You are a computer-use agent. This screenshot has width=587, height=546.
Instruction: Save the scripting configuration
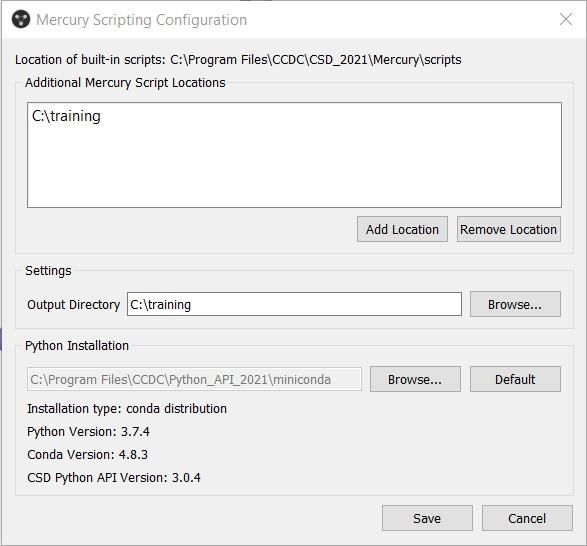pyautogui.click(x=427, y=518)
